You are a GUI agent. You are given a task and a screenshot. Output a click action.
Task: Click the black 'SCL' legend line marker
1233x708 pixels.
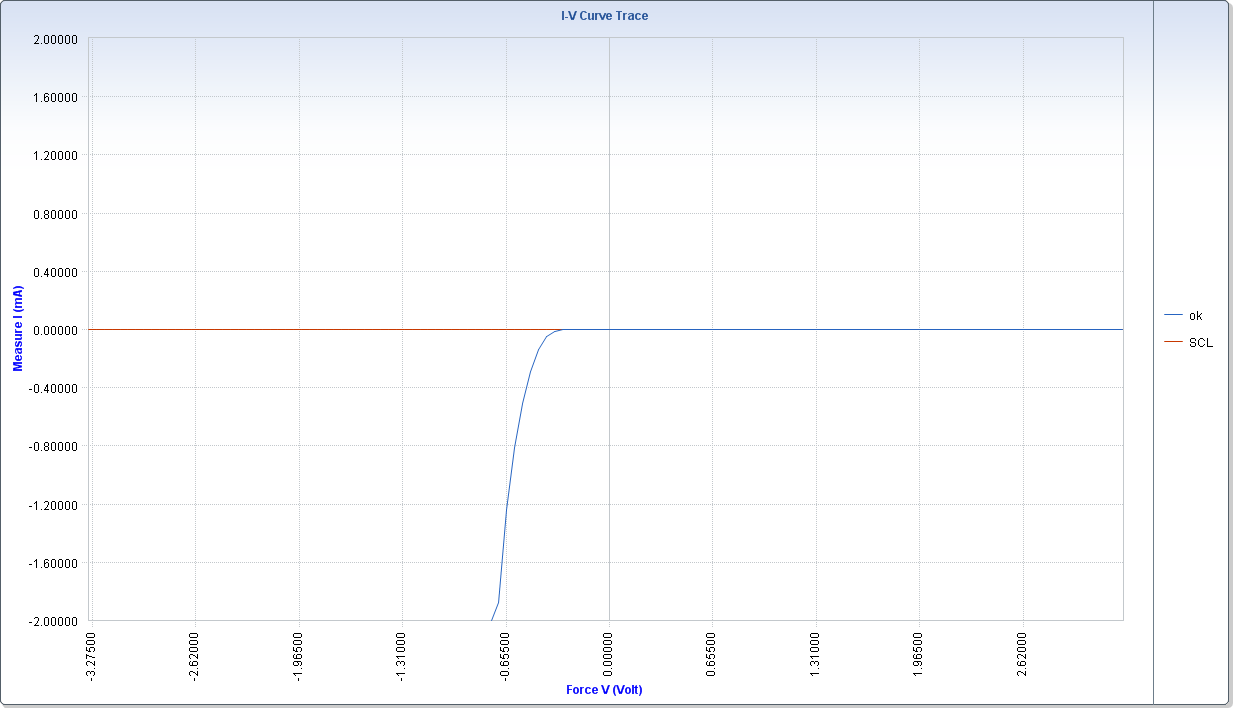click(x=1174, y=342)
